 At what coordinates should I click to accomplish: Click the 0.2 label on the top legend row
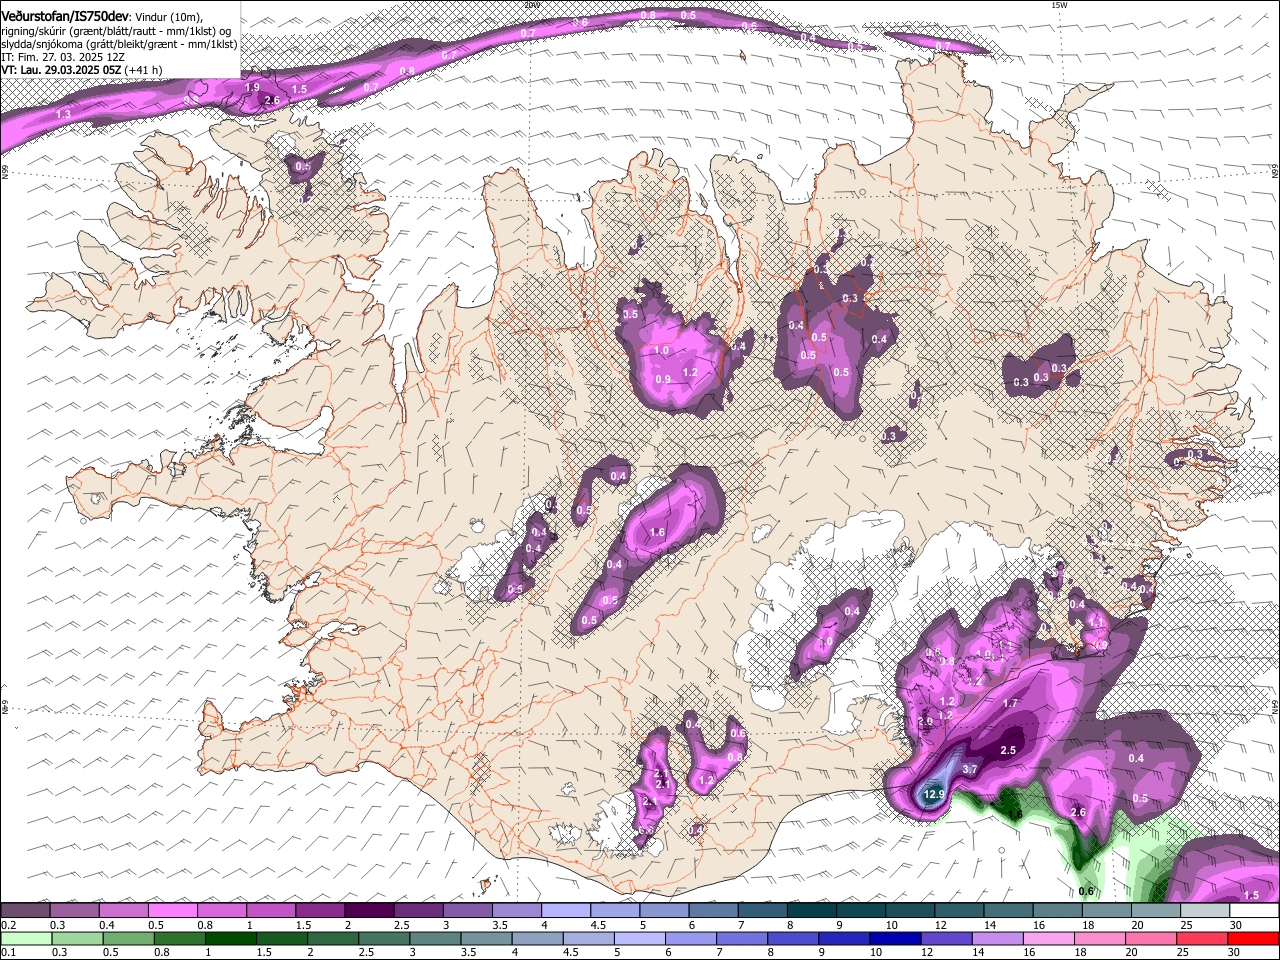click(8, 925)
